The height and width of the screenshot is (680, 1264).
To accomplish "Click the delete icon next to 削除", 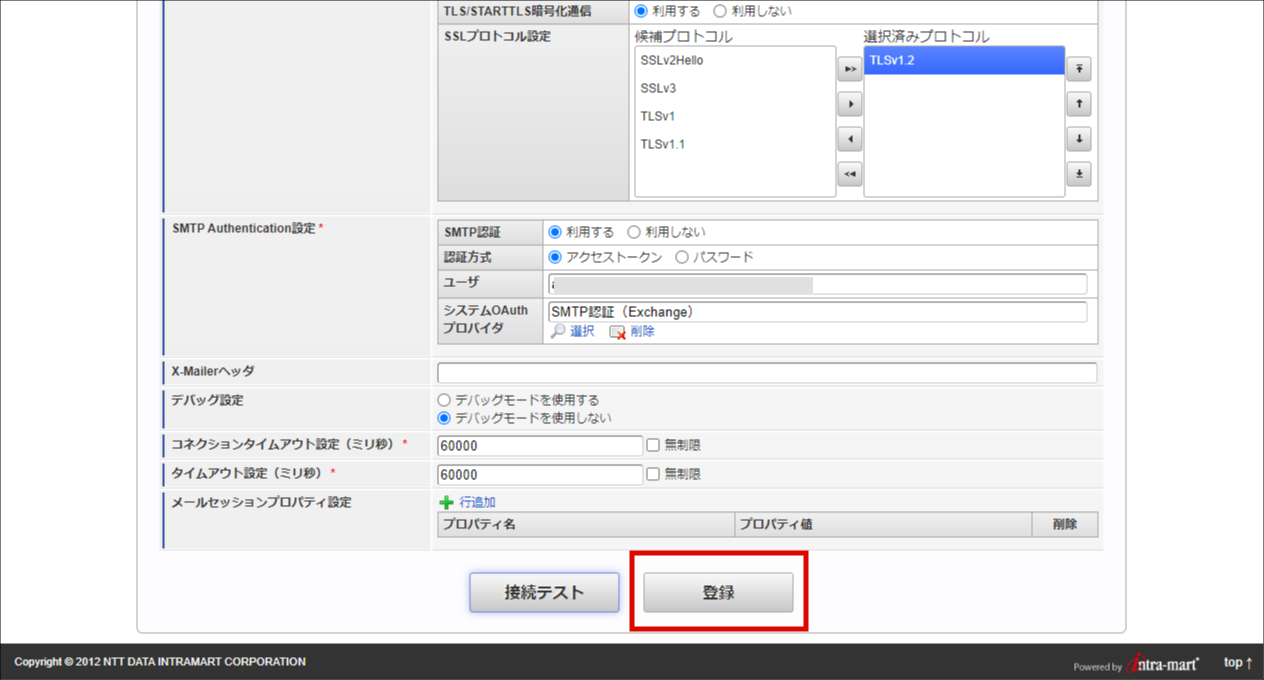I will [617, 332].
